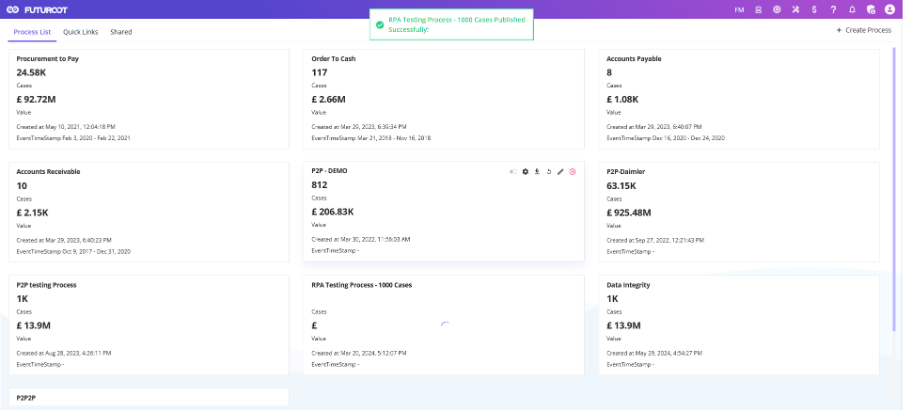This screenshot has height=411, width=903.
Task: Open the Order To Cash card
Action: point(444,99)
